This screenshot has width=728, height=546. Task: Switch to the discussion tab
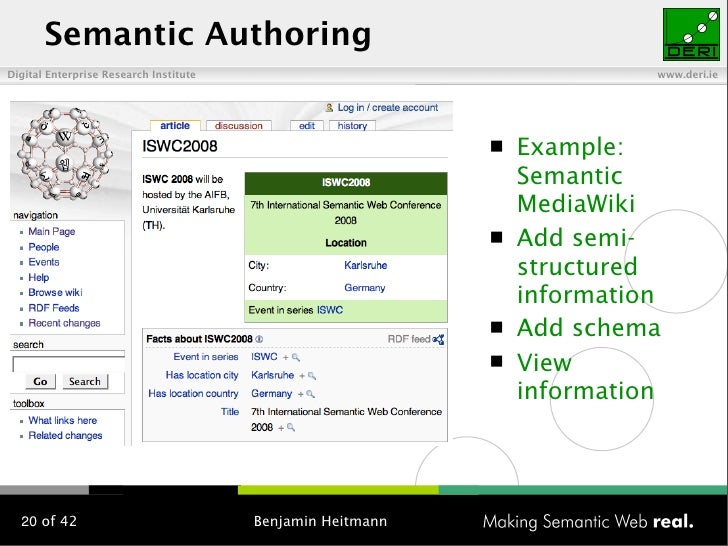click(x=239, y=126)
